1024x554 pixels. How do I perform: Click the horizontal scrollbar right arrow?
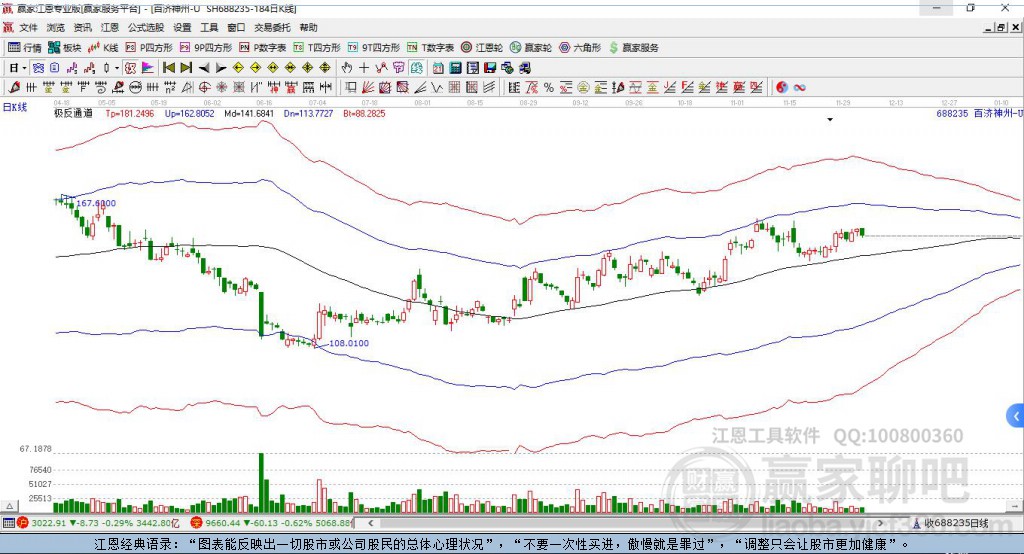pyautogui.click(x=880, y=523)
